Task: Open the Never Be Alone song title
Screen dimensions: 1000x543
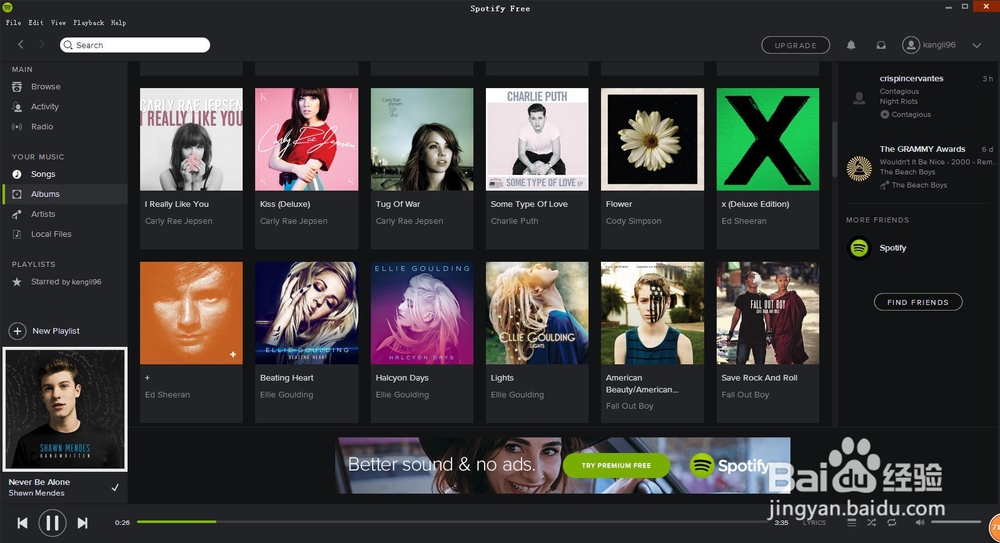Action: pyautogui.click(x=40, y=482)
